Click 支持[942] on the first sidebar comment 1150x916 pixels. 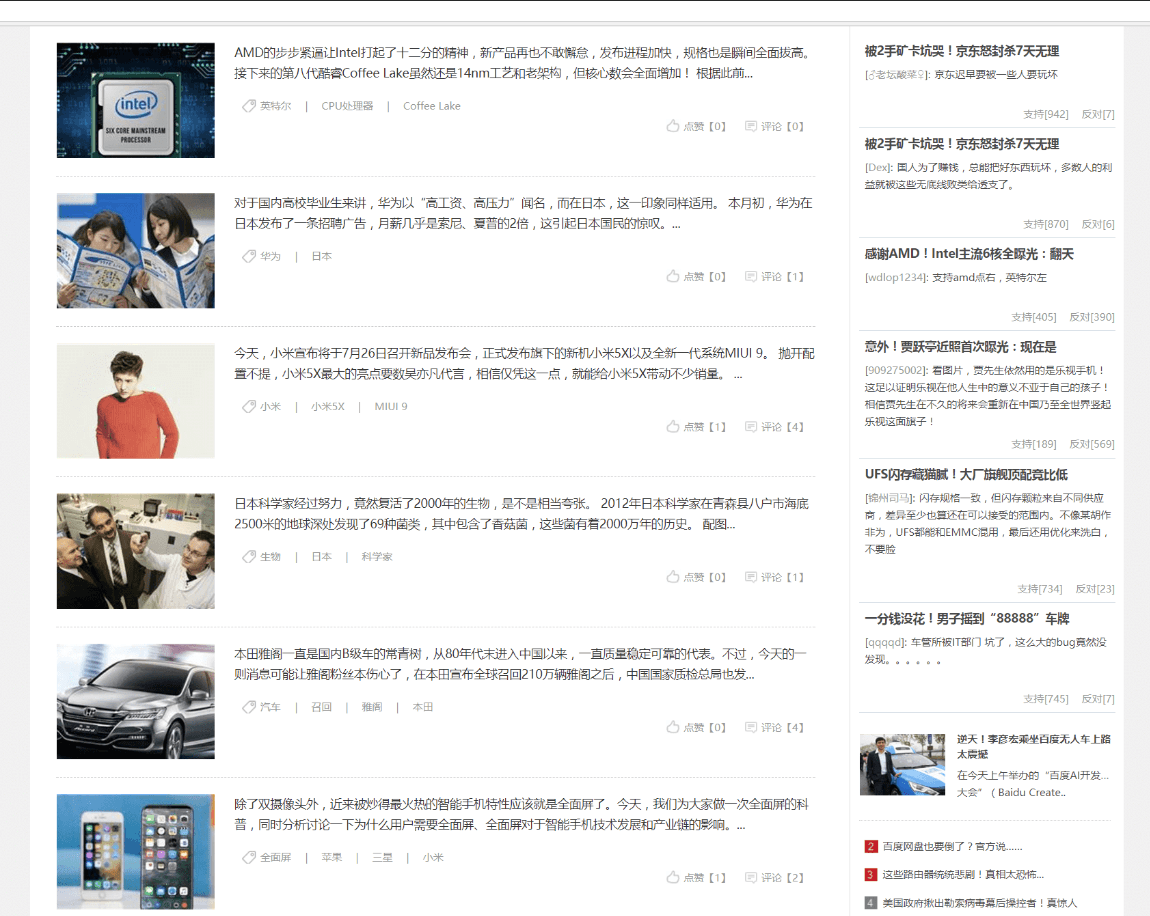[1045, 114]
